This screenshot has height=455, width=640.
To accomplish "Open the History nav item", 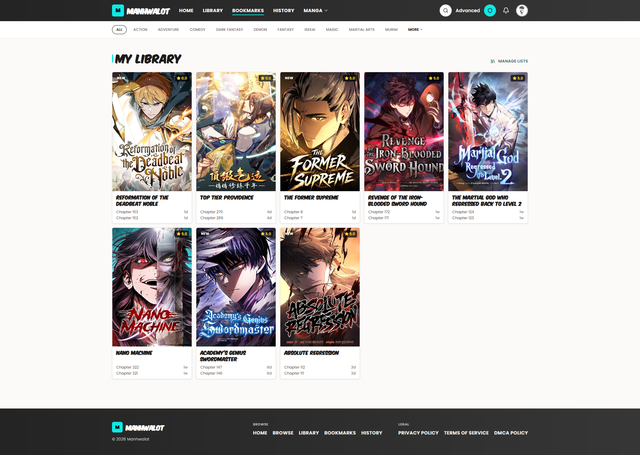I will (x=284, y=11).
